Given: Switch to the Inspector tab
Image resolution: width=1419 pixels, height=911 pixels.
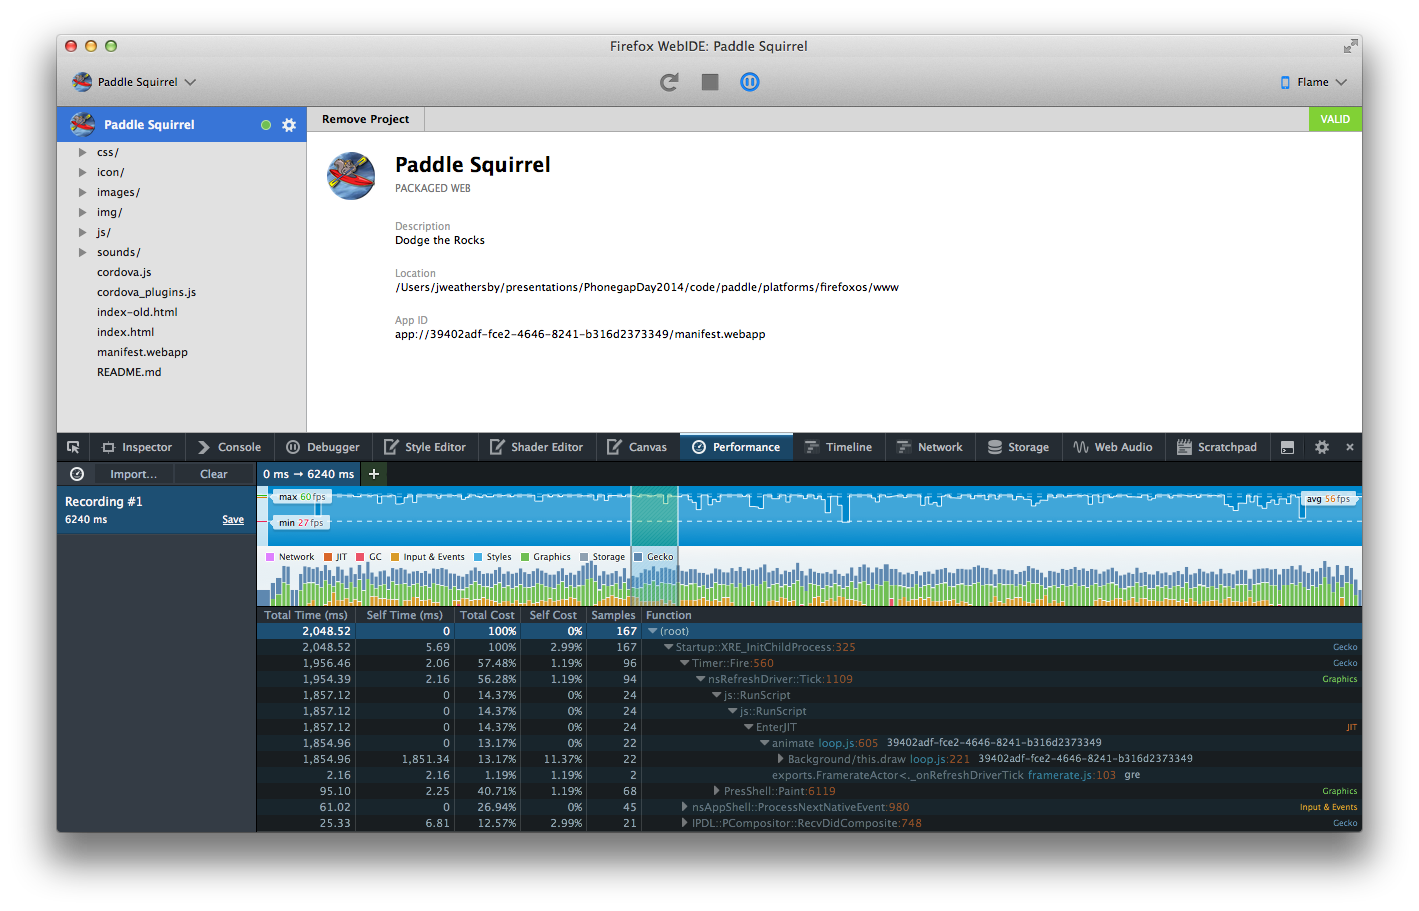Looking at the screenshot, I should 137,447.
